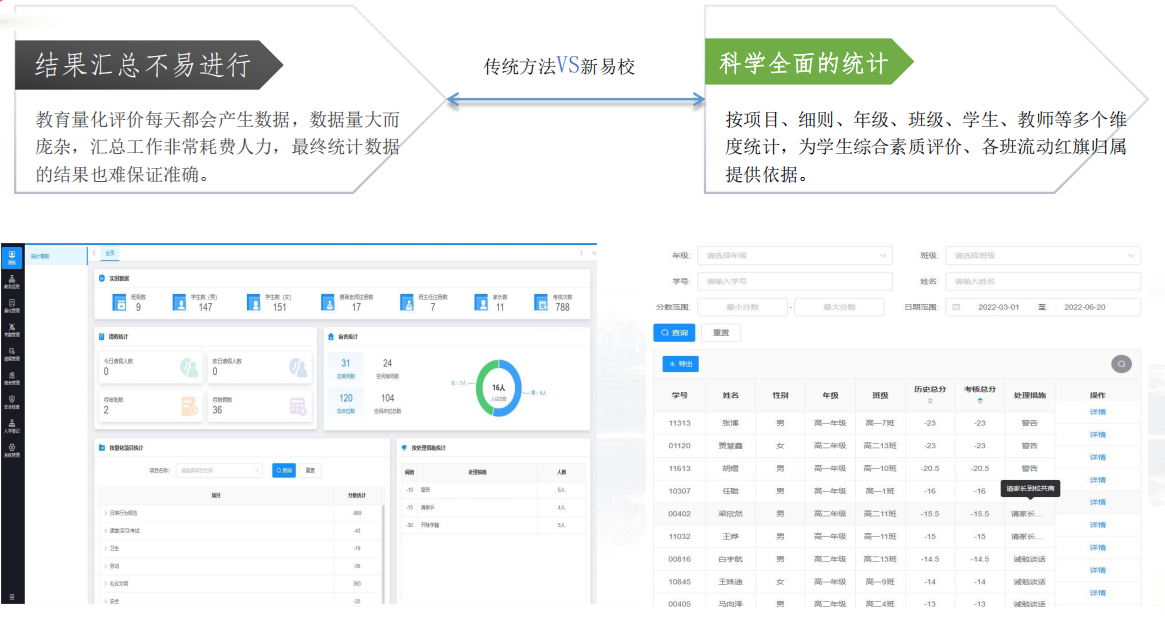This screenshot has width=1165, height=619.
Task: Open the 年级 grade dropdown
Action: pos(793,255)
